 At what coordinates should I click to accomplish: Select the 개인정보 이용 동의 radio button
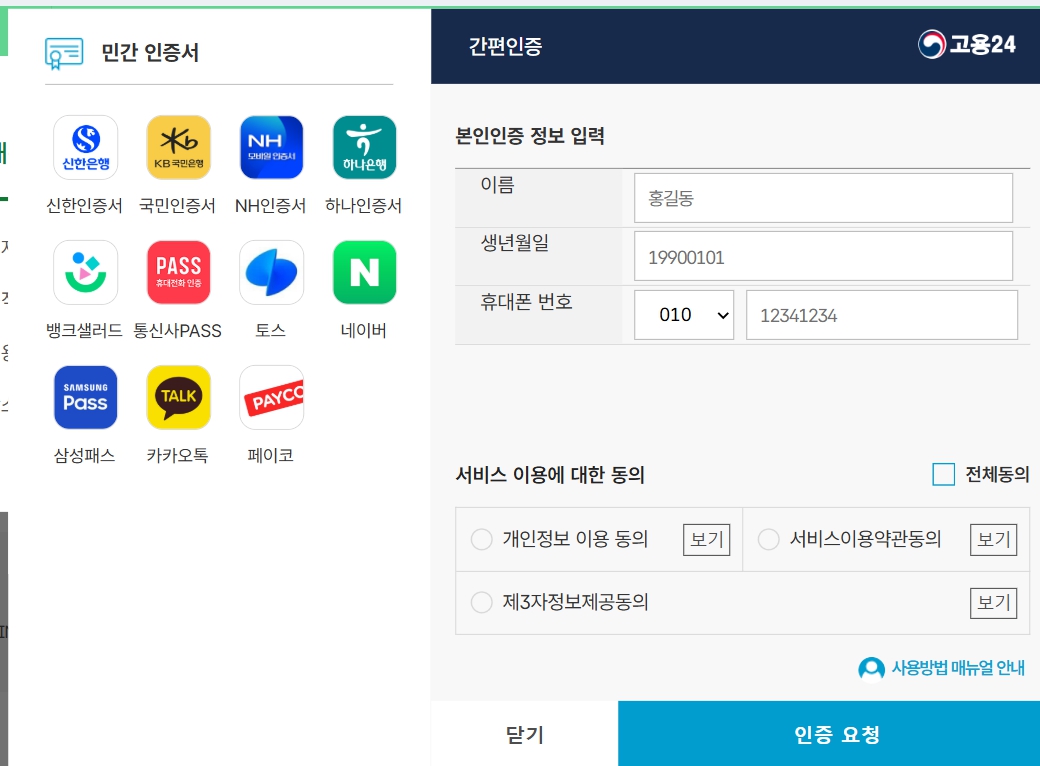coord(482,539)
